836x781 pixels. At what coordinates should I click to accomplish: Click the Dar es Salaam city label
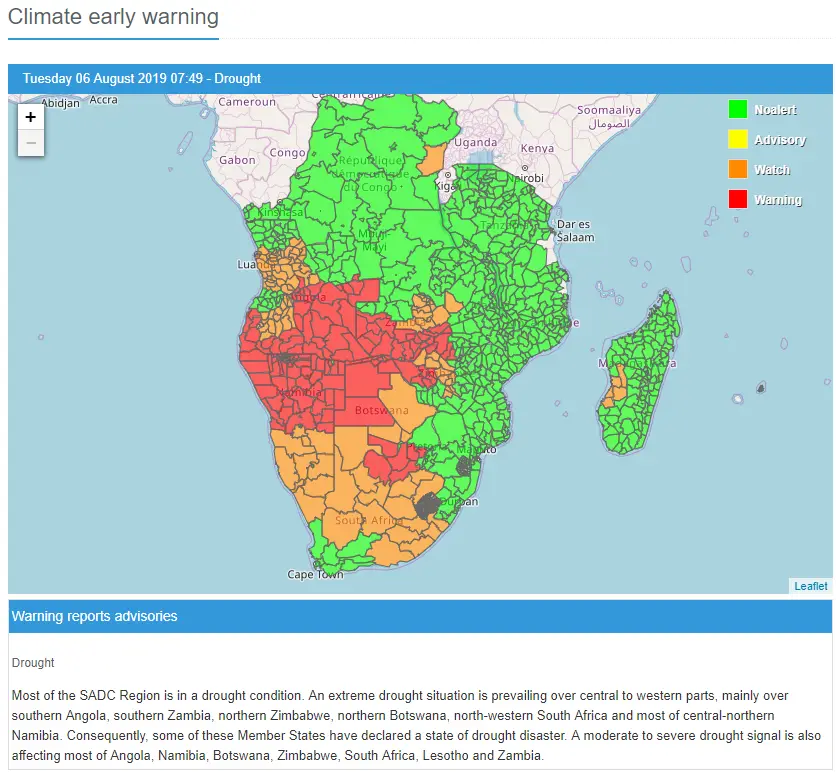point(575,231)
